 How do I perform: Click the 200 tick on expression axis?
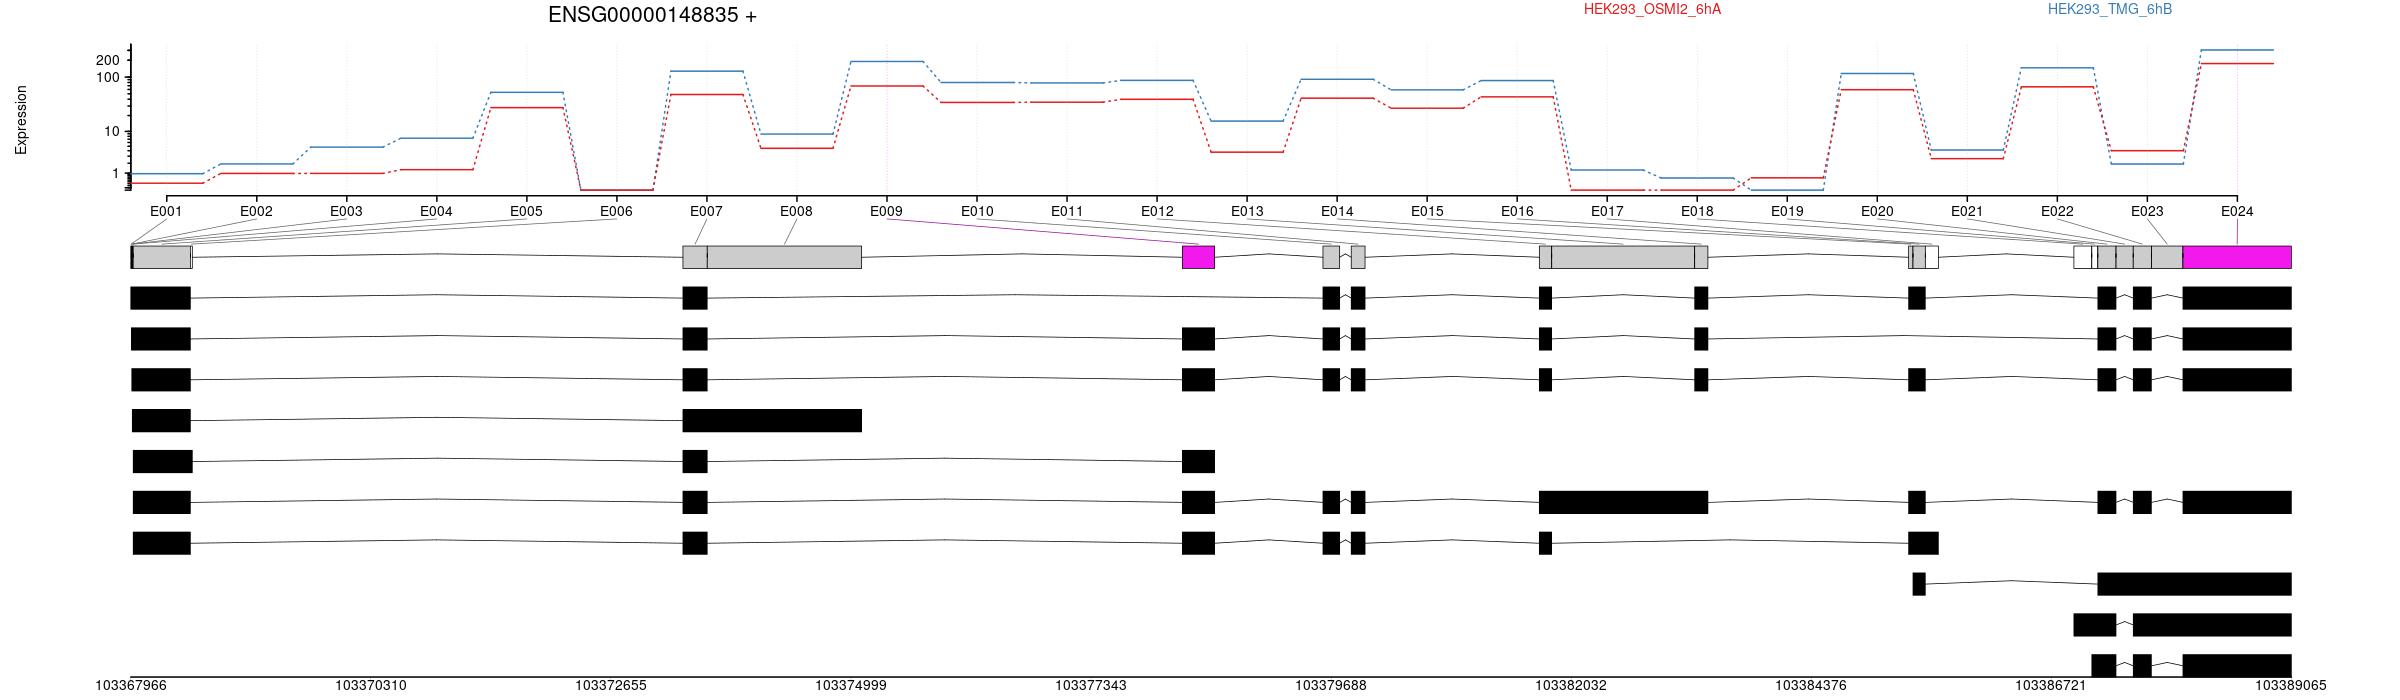tap(107, 60)
